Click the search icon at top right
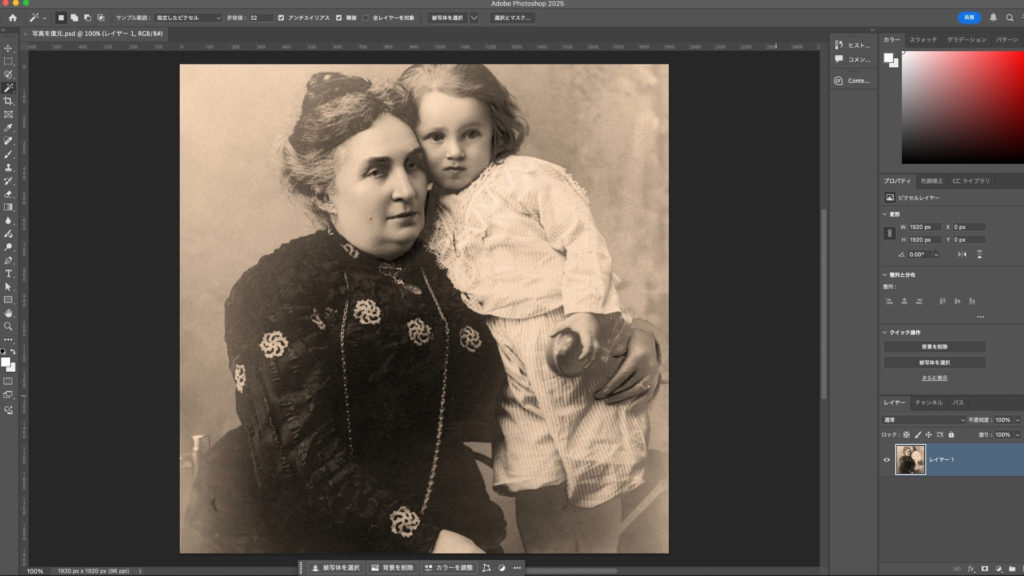Viewport: 1024px width, 576px height. 1010,18
